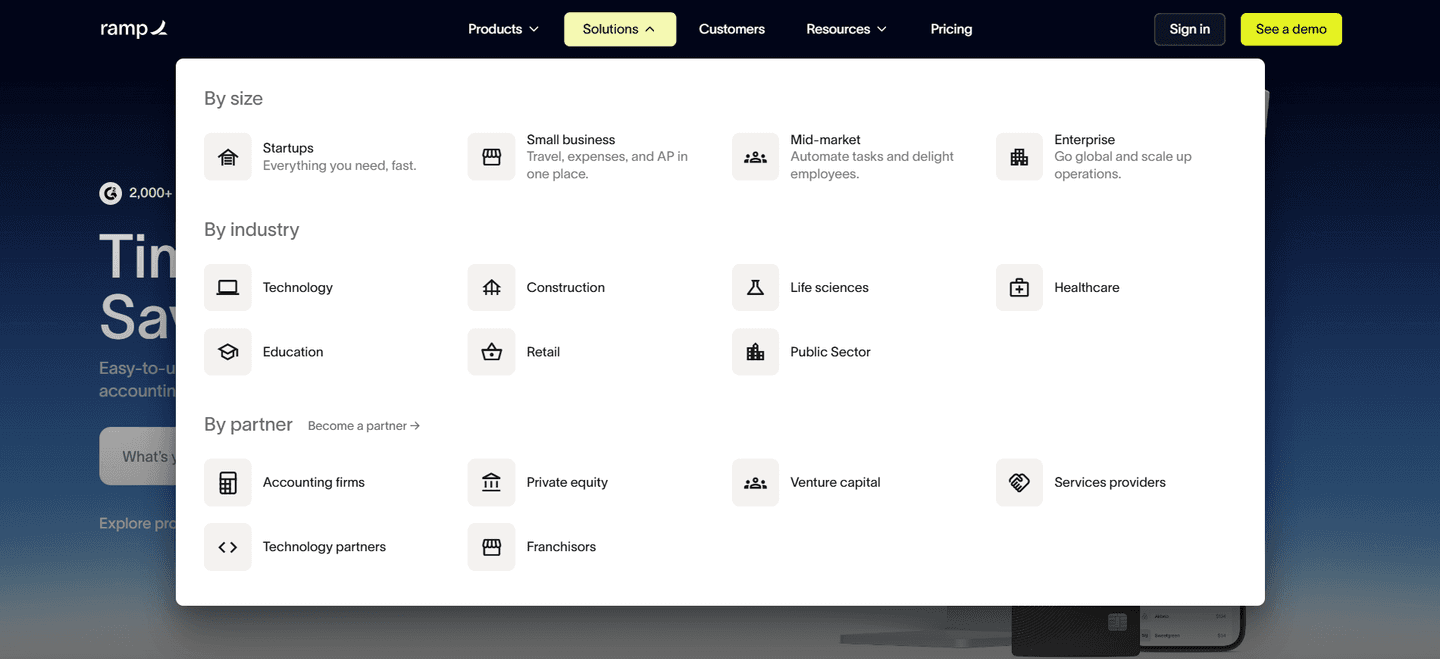Image resolution: width=1440 pixels, height=659 pixels.
Task: Open the Private equity bank icon
Action: [x=491, y=483]
